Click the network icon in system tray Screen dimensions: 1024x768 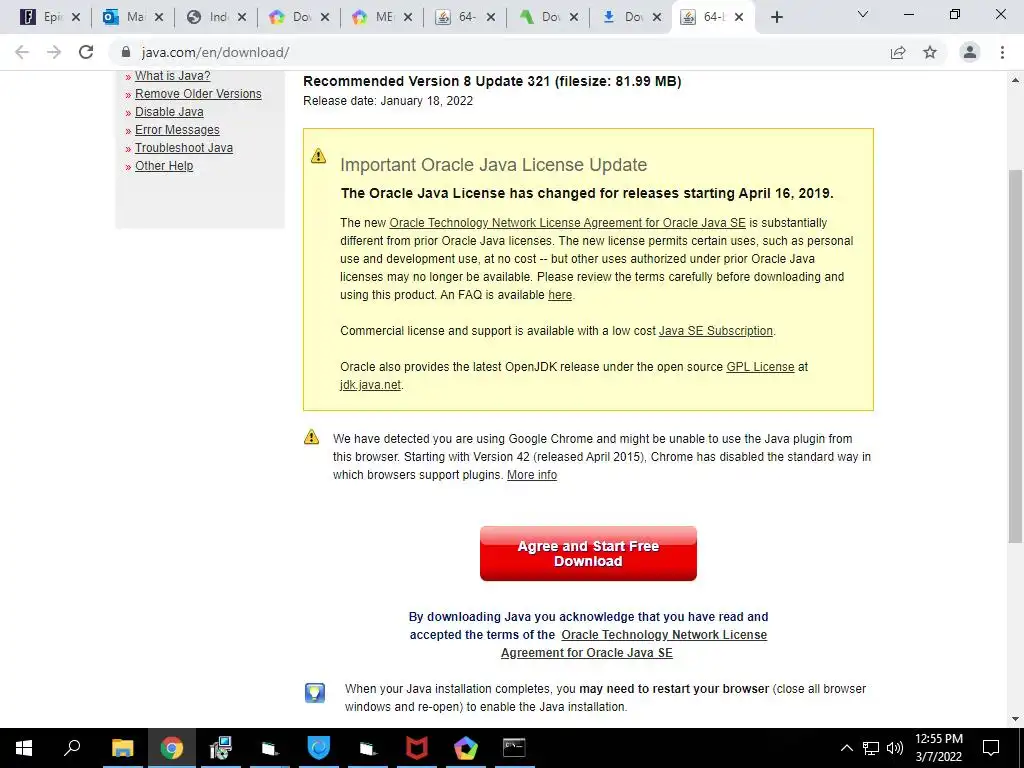tap(871, 748)
